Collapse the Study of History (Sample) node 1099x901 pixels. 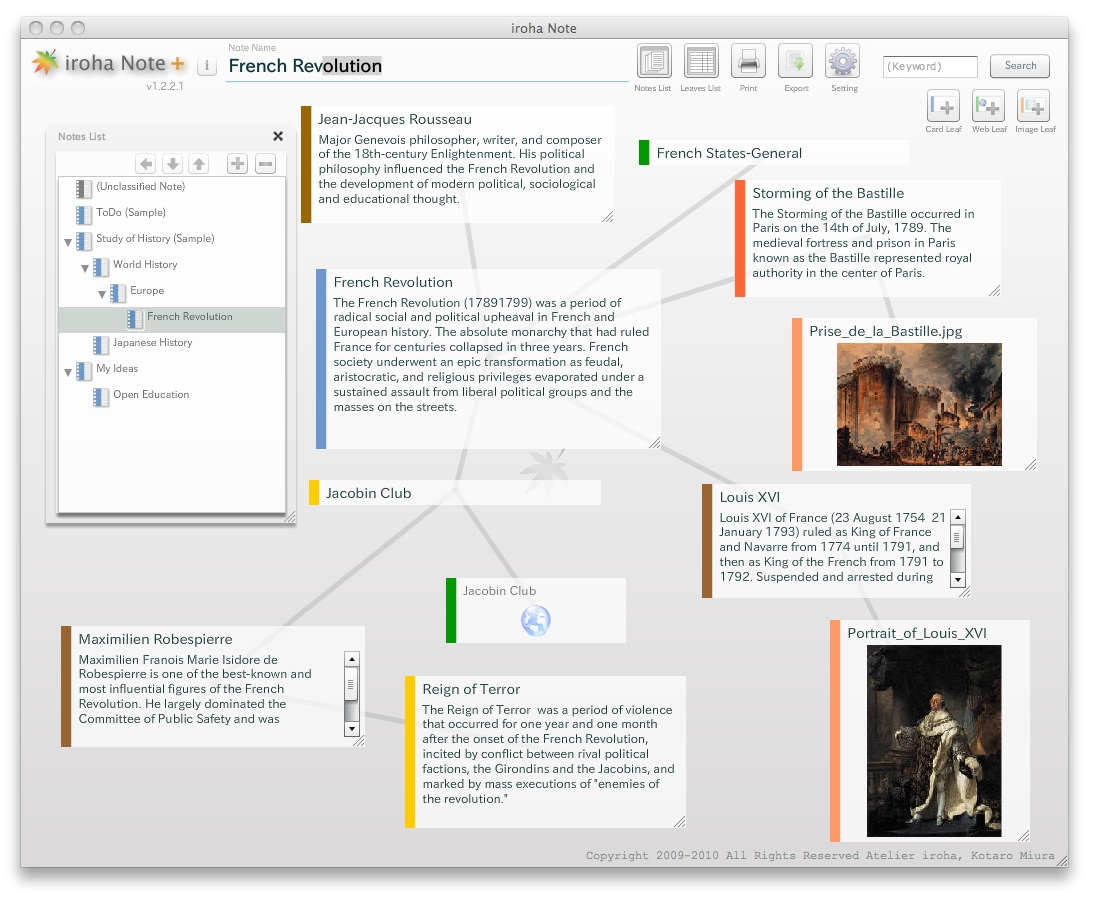tap(68, 242)
